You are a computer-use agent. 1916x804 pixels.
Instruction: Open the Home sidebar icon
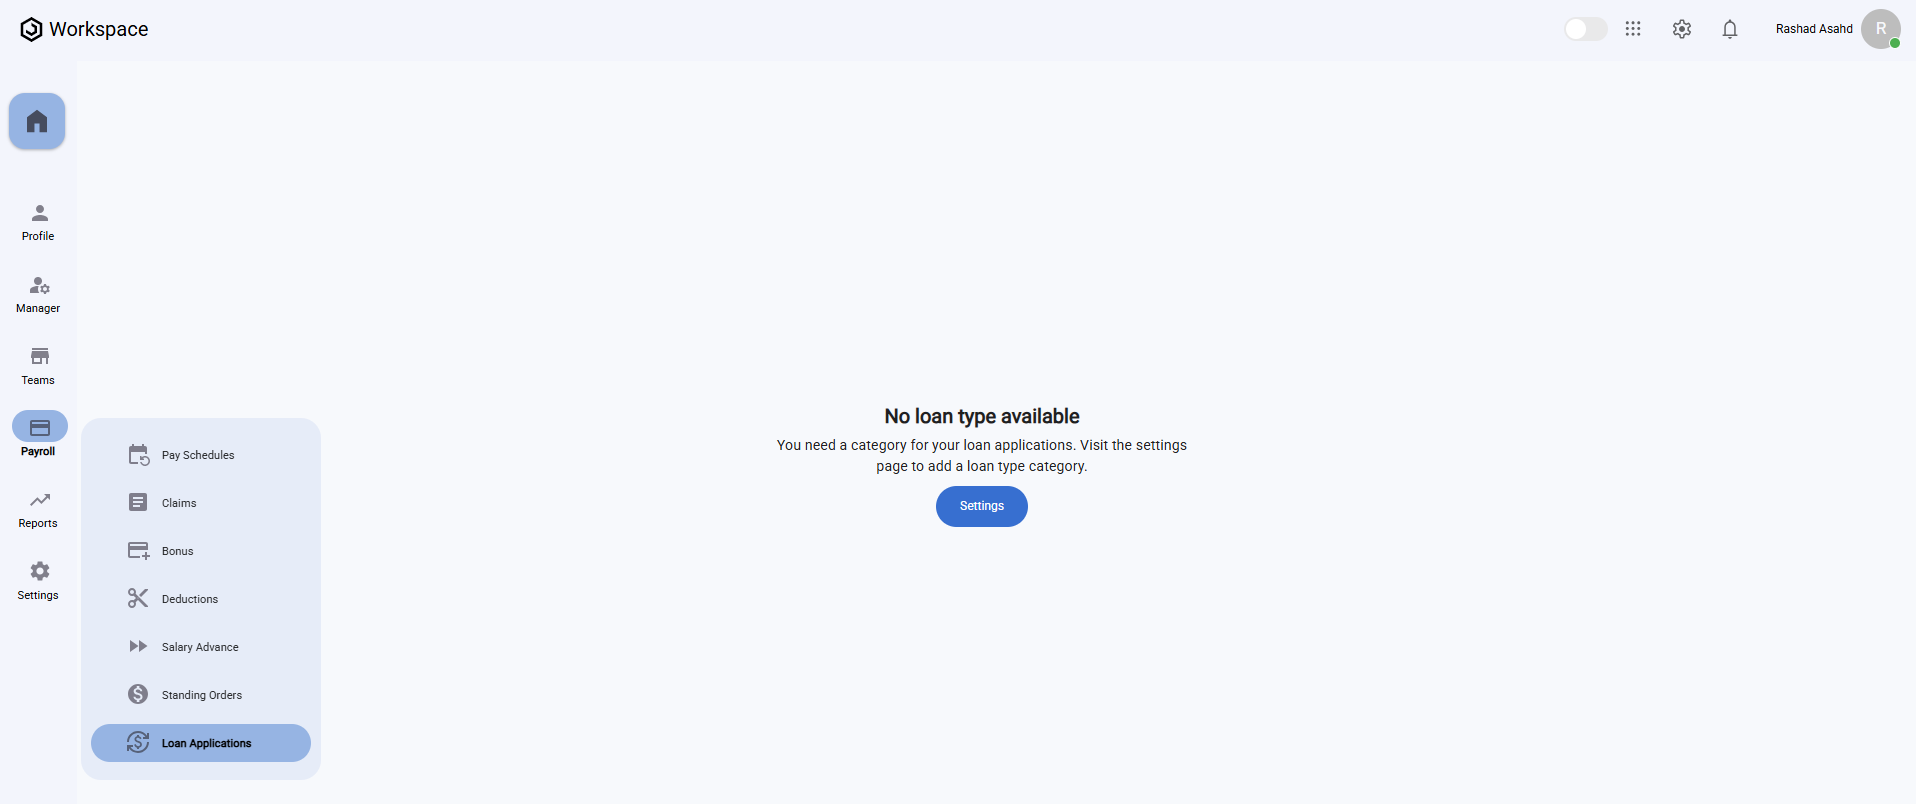click(x=37, y=121)
